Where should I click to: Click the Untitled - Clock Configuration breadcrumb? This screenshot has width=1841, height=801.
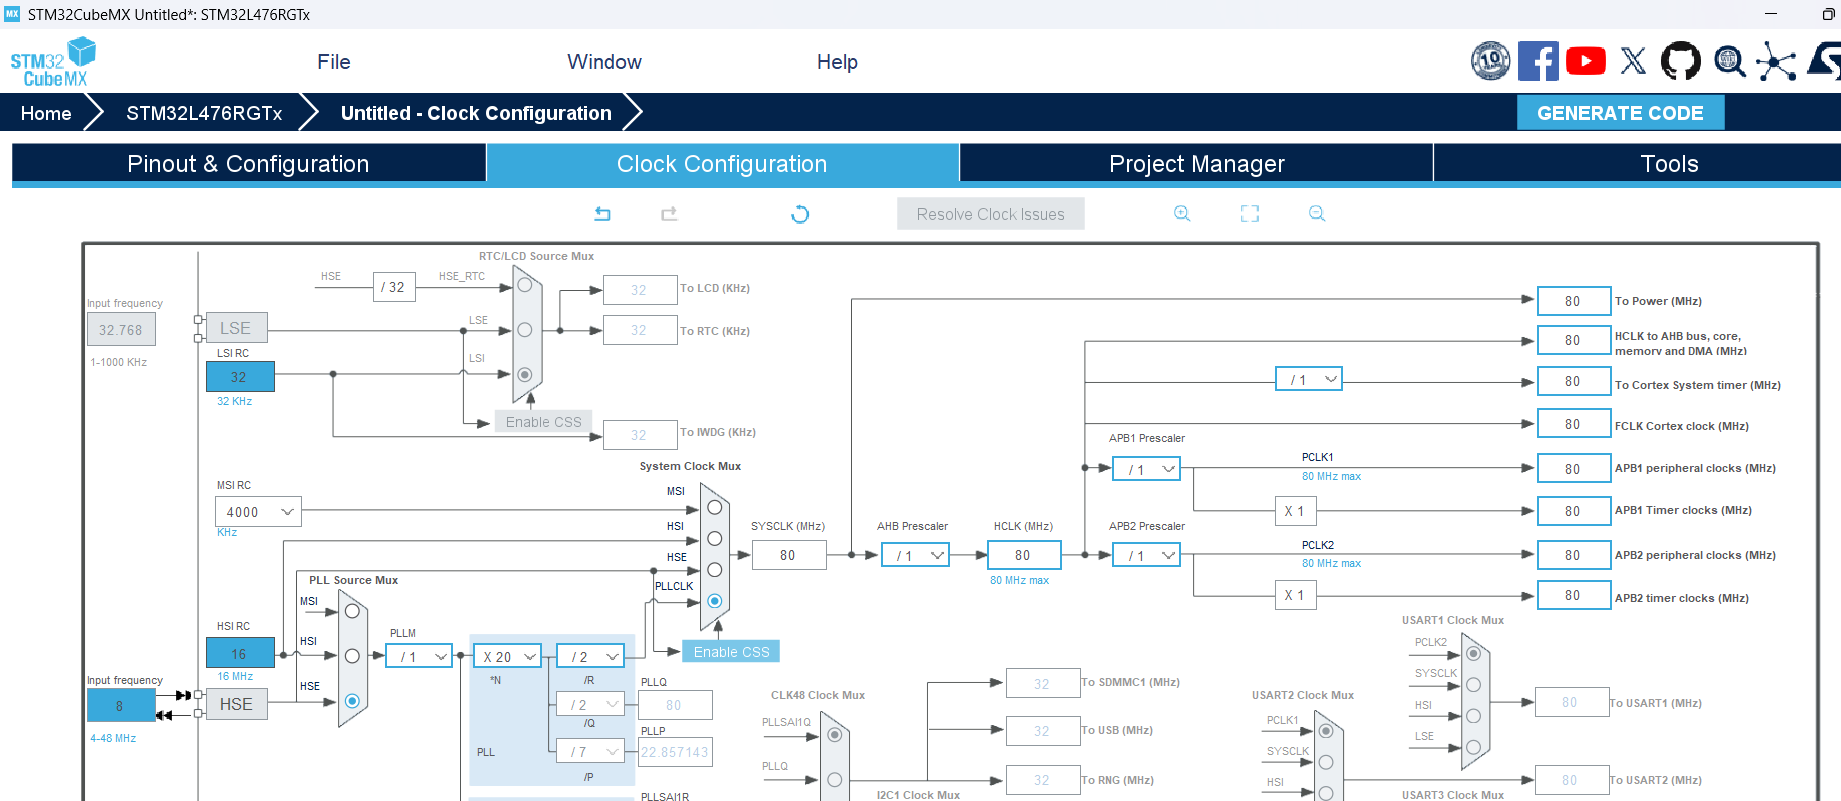pyautogui.click(x=476, y=113)
